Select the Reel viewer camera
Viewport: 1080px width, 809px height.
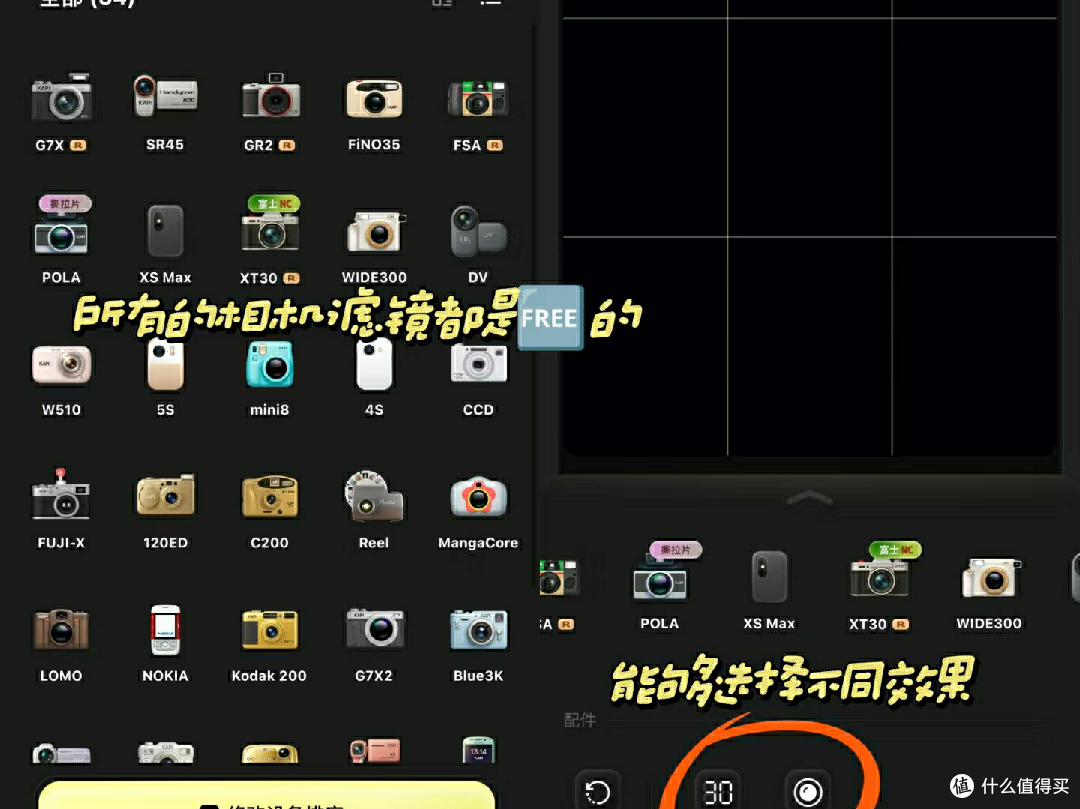(373, 508)
